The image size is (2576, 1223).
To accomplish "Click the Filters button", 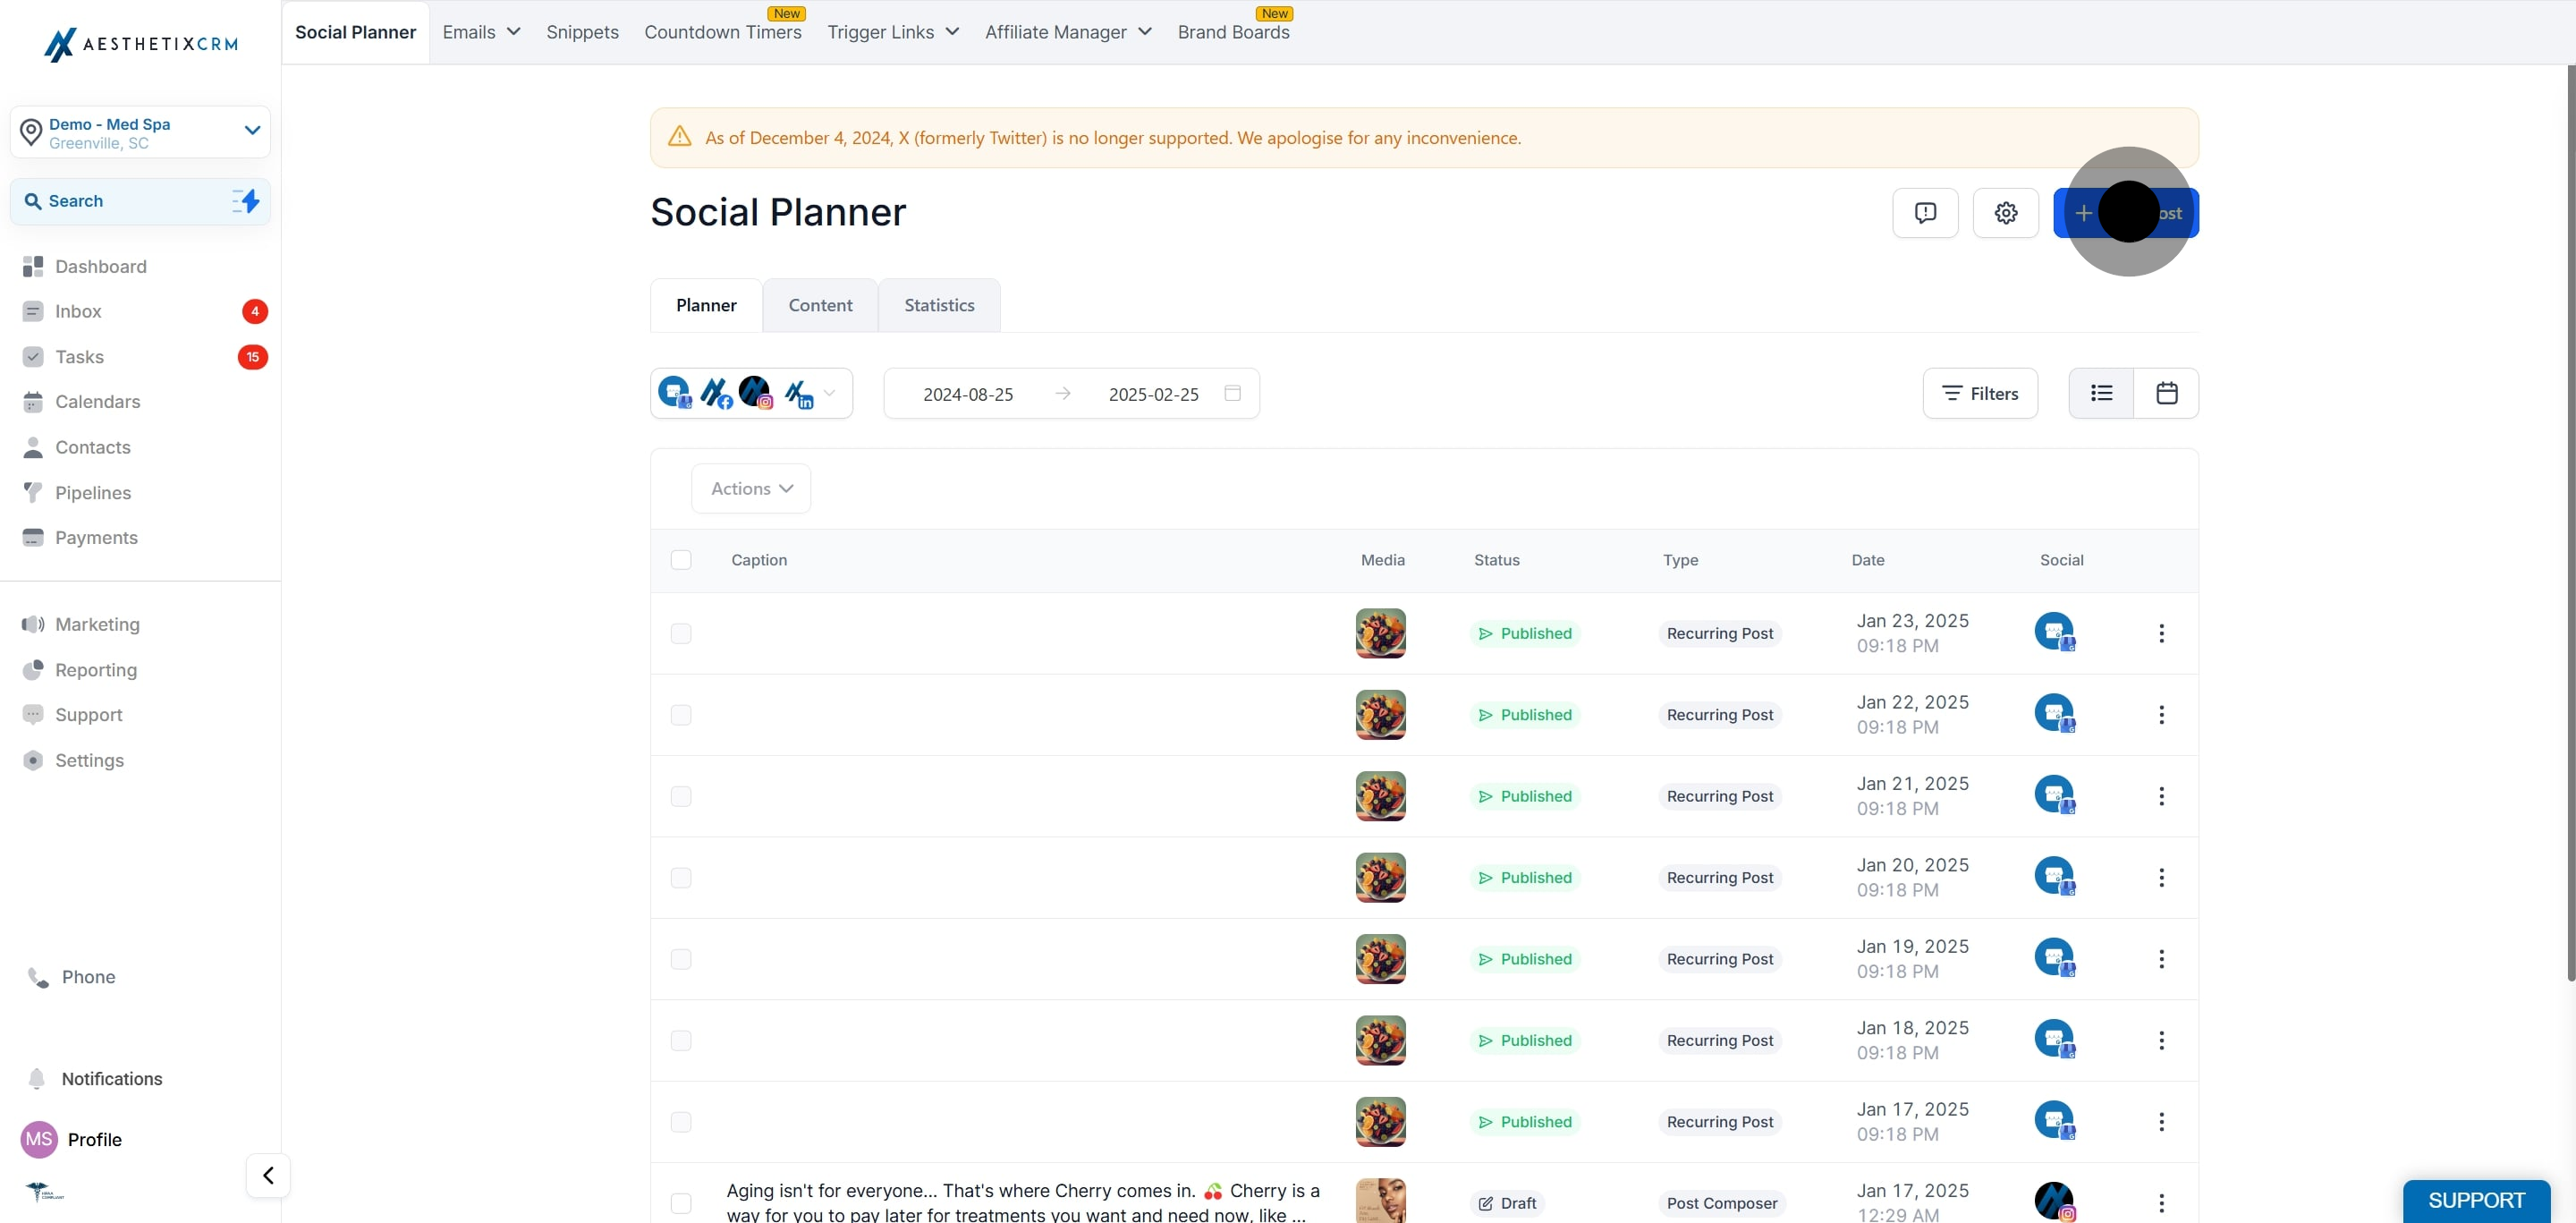I will click(1979, 393).
